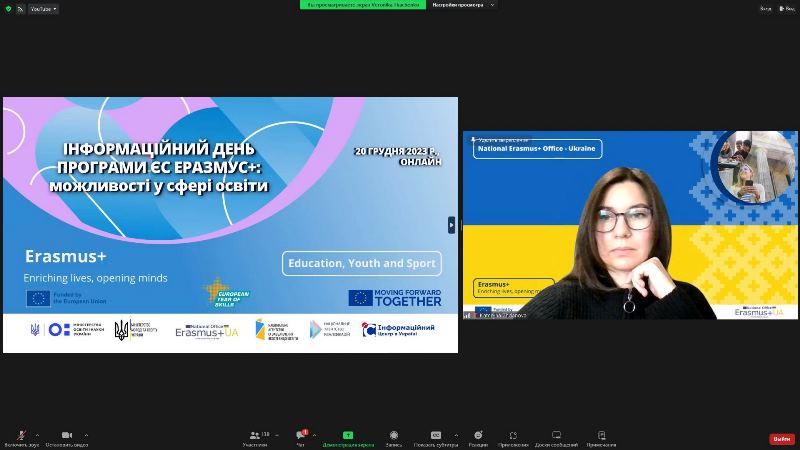Show captions using the CC icon
Image resolution: width=800 pixels, height=450 pixels.
pyautogui.click(x=436, y=435)
